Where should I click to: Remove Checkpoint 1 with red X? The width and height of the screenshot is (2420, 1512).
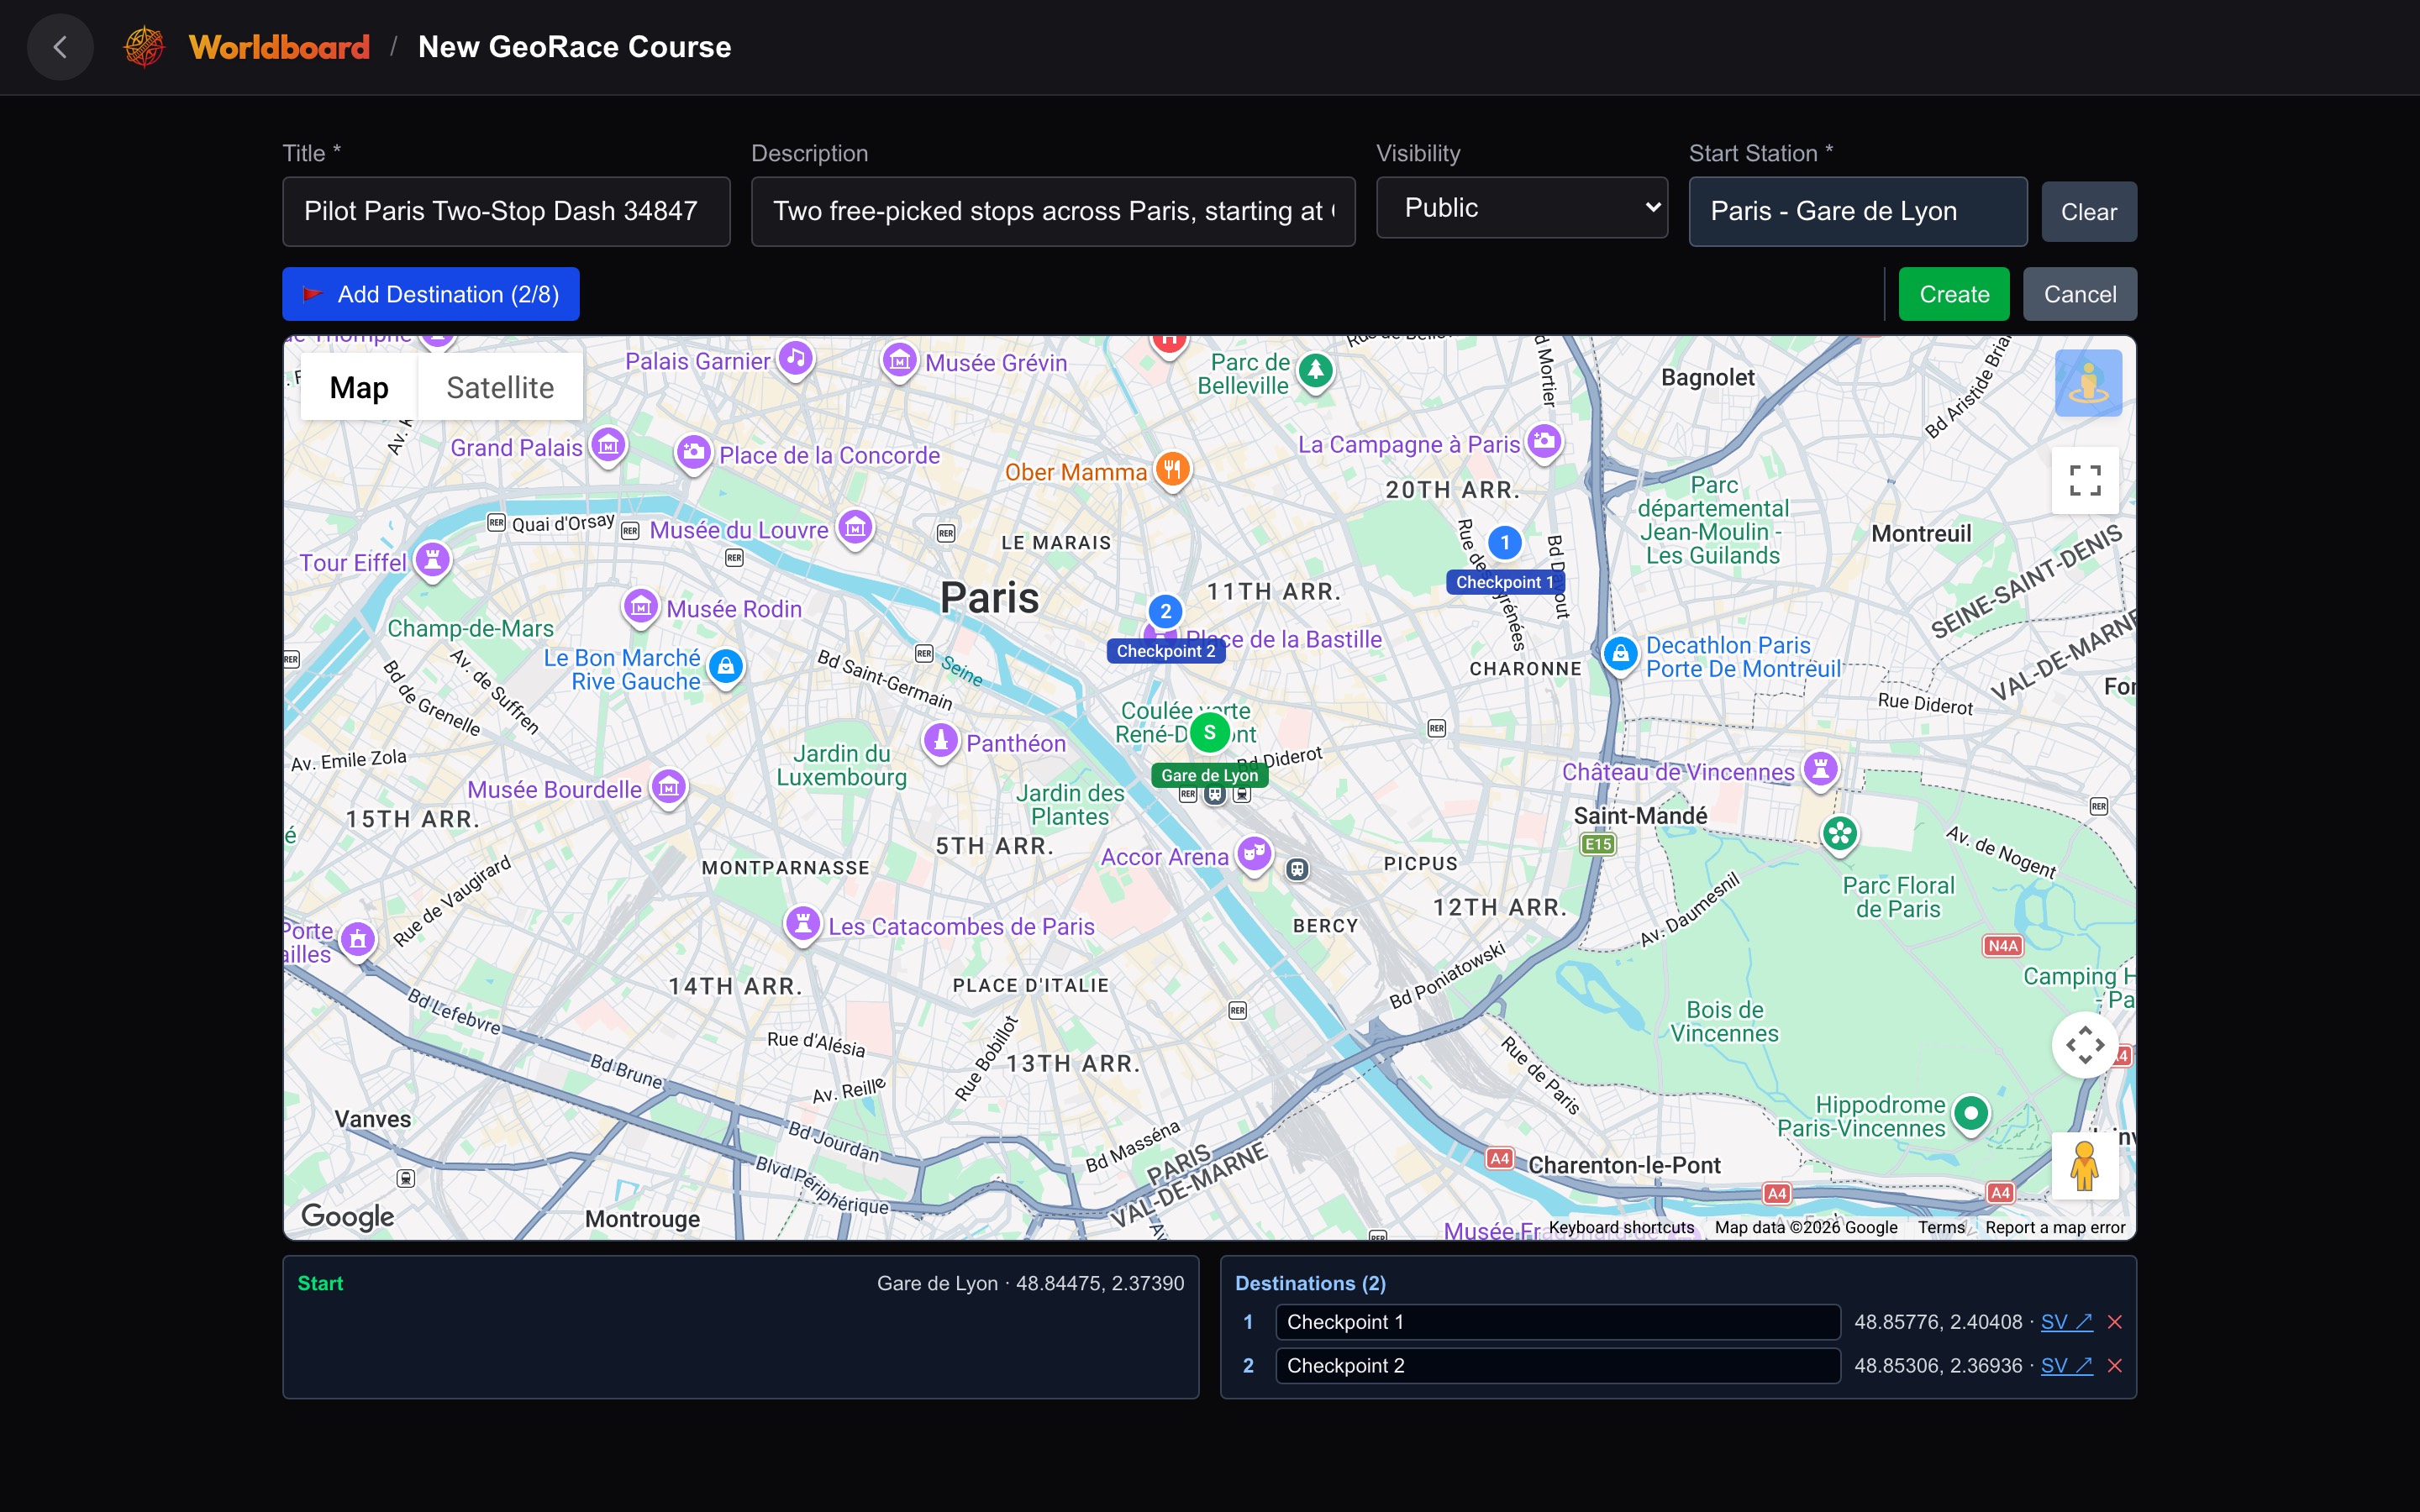point(2115,1322)
